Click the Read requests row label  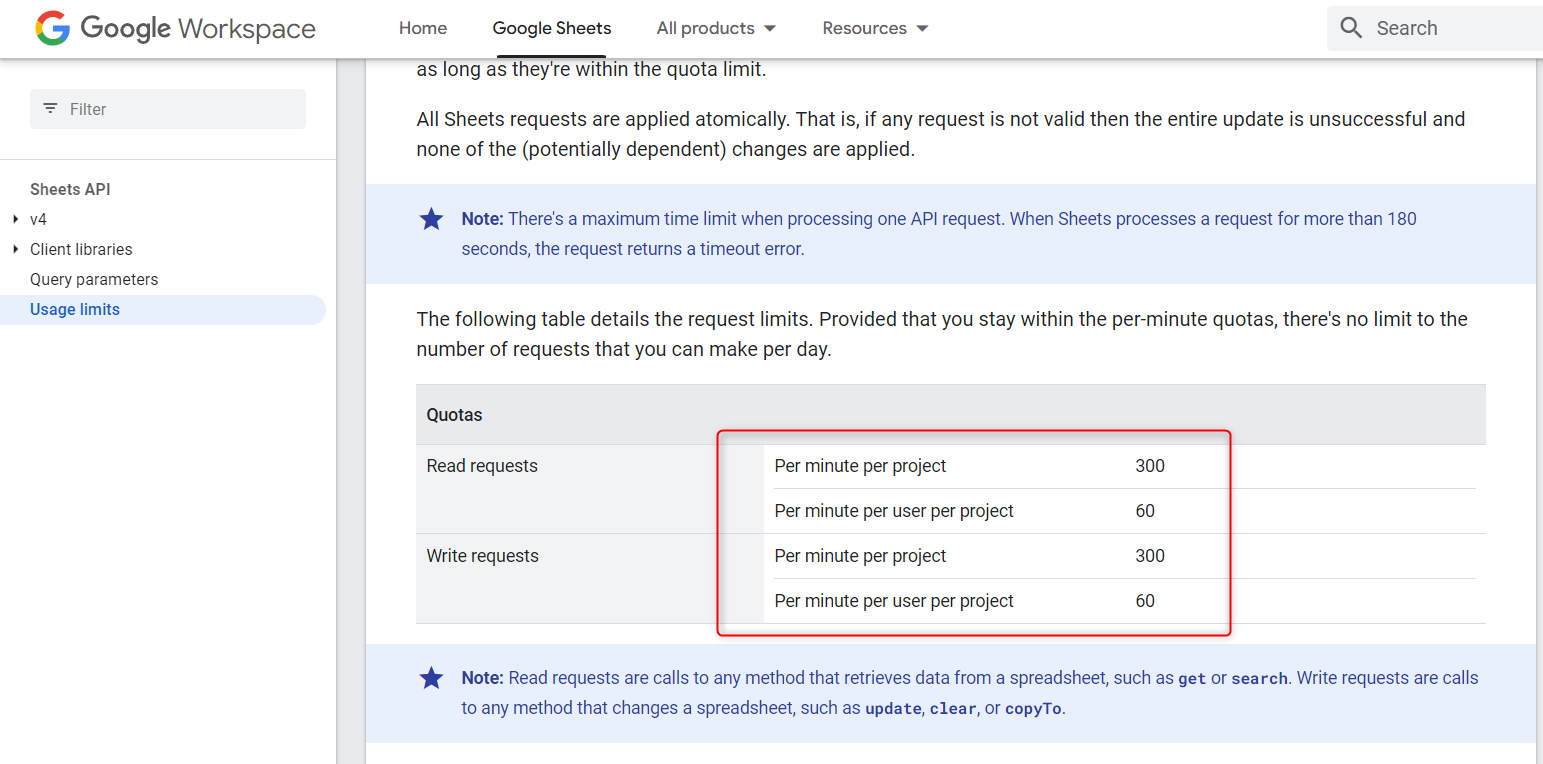(482, 466)
